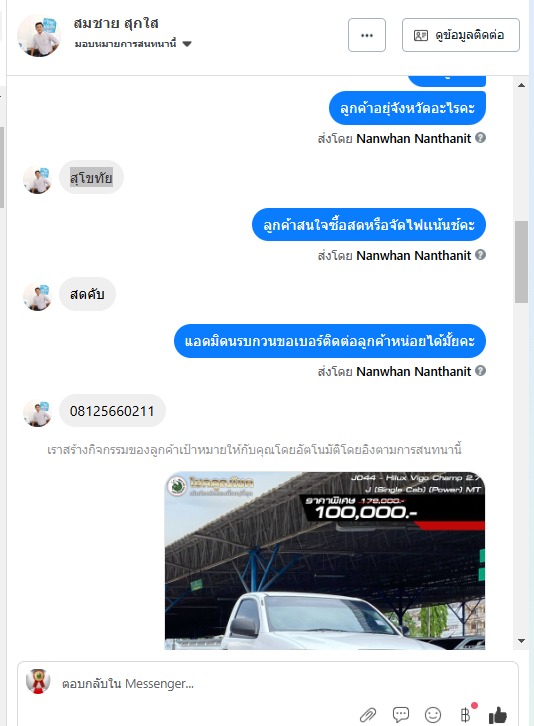Click the scrollbar up arrow

[x=521, y=85]
